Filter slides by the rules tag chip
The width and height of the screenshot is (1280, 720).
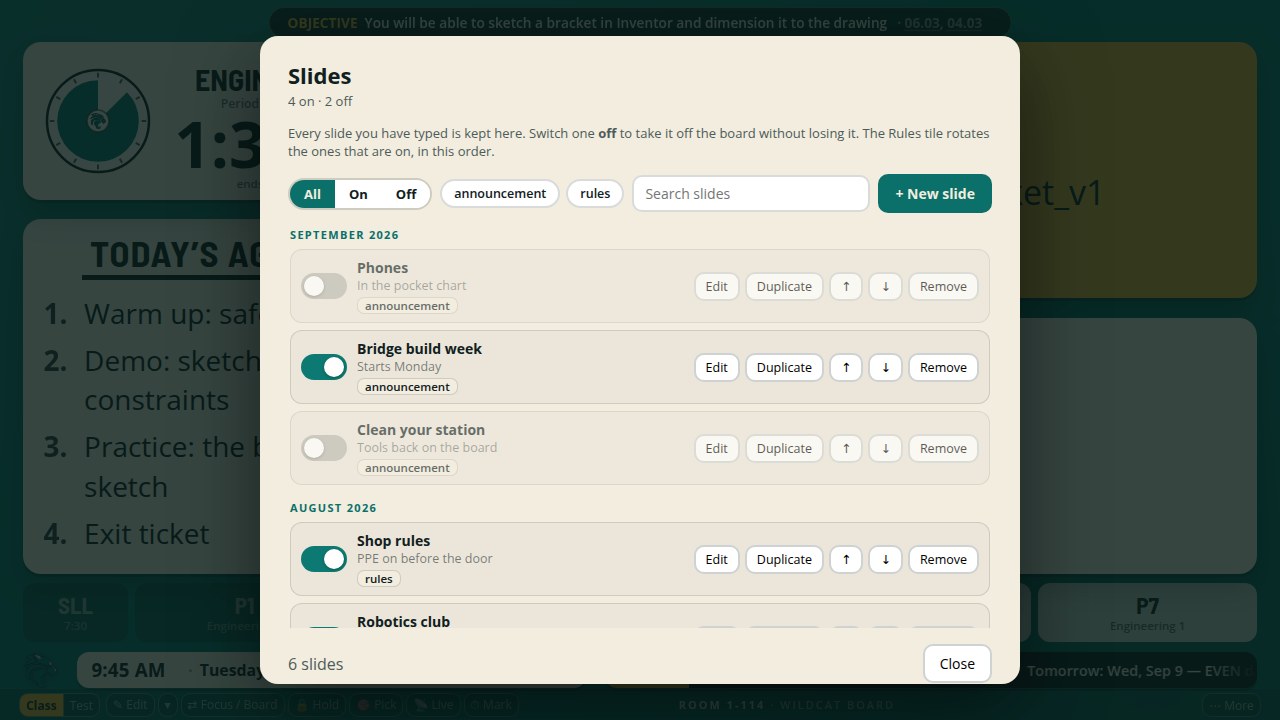(x=595, y=194)
